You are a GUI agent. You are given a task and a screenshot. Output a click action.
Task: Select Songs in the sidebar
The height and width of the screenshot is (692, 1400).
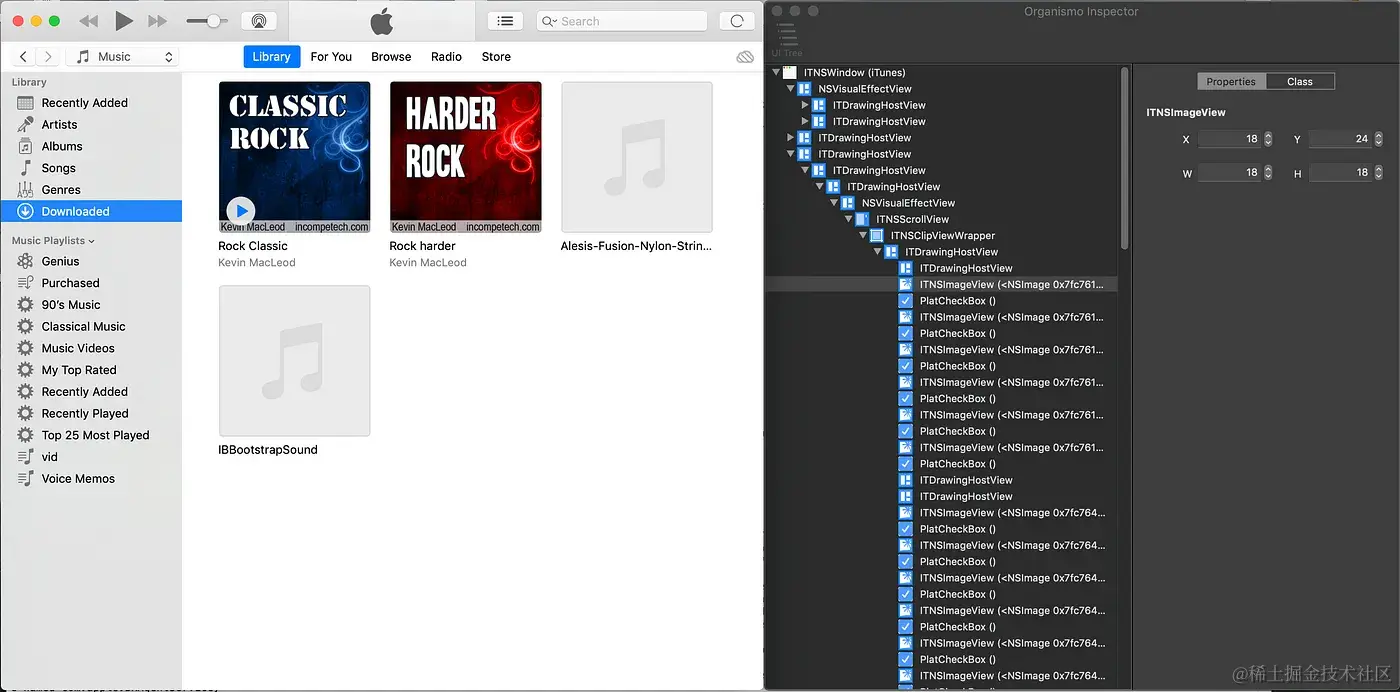point(91,168)
